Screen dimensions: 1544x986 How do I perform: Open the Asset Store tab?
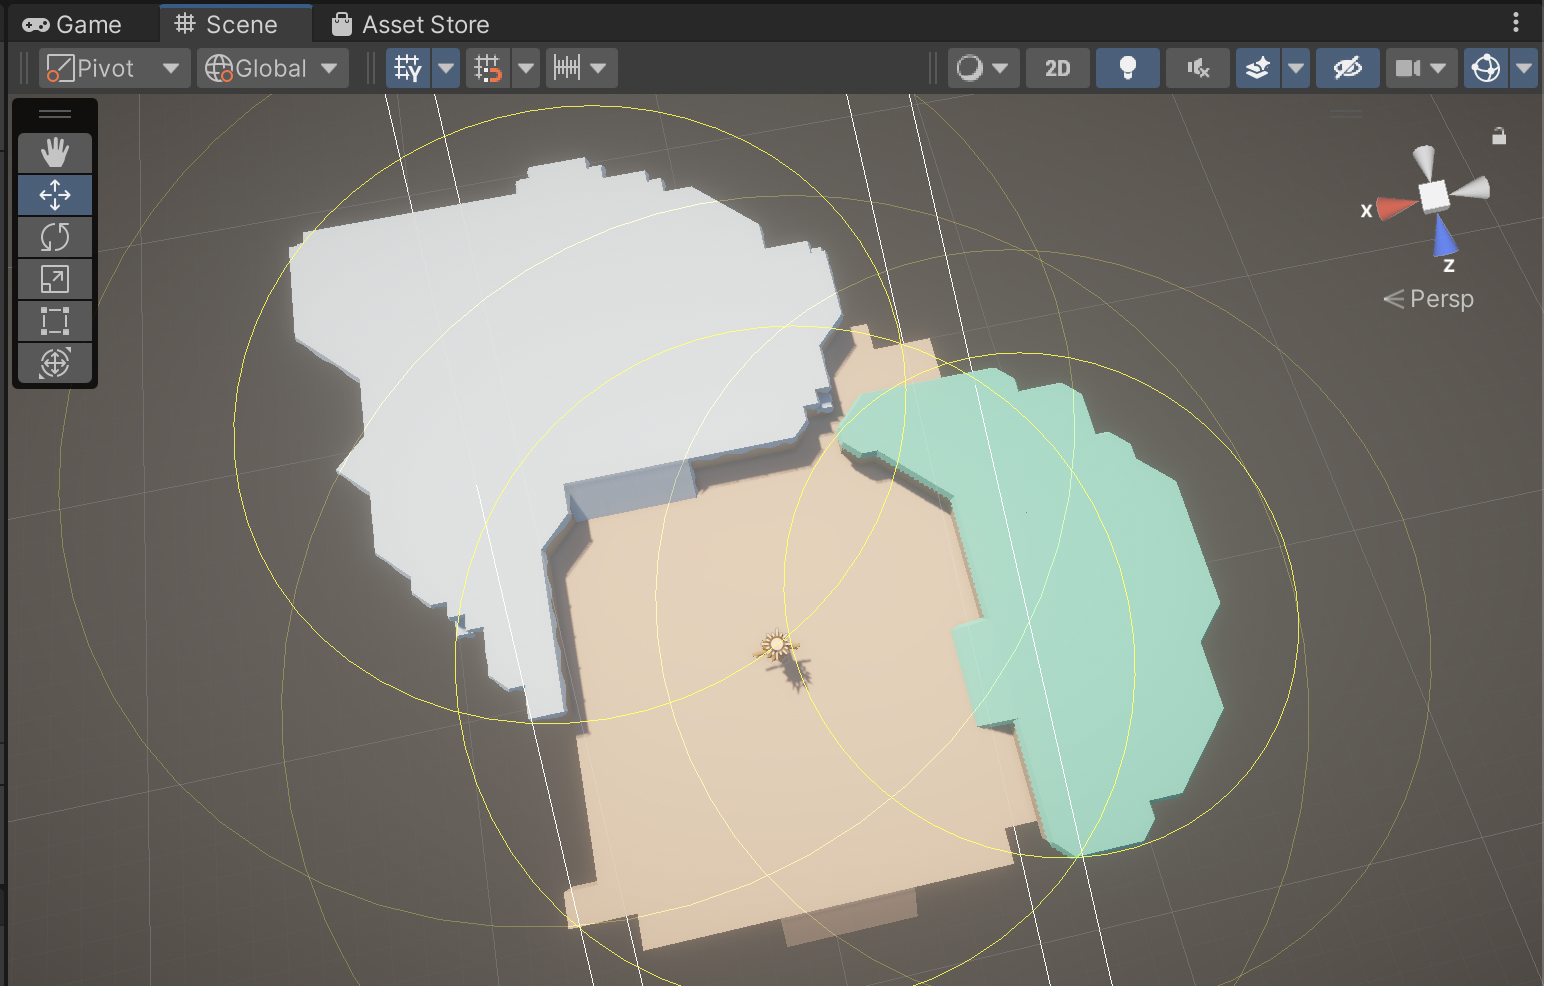[x=411, y=24]
